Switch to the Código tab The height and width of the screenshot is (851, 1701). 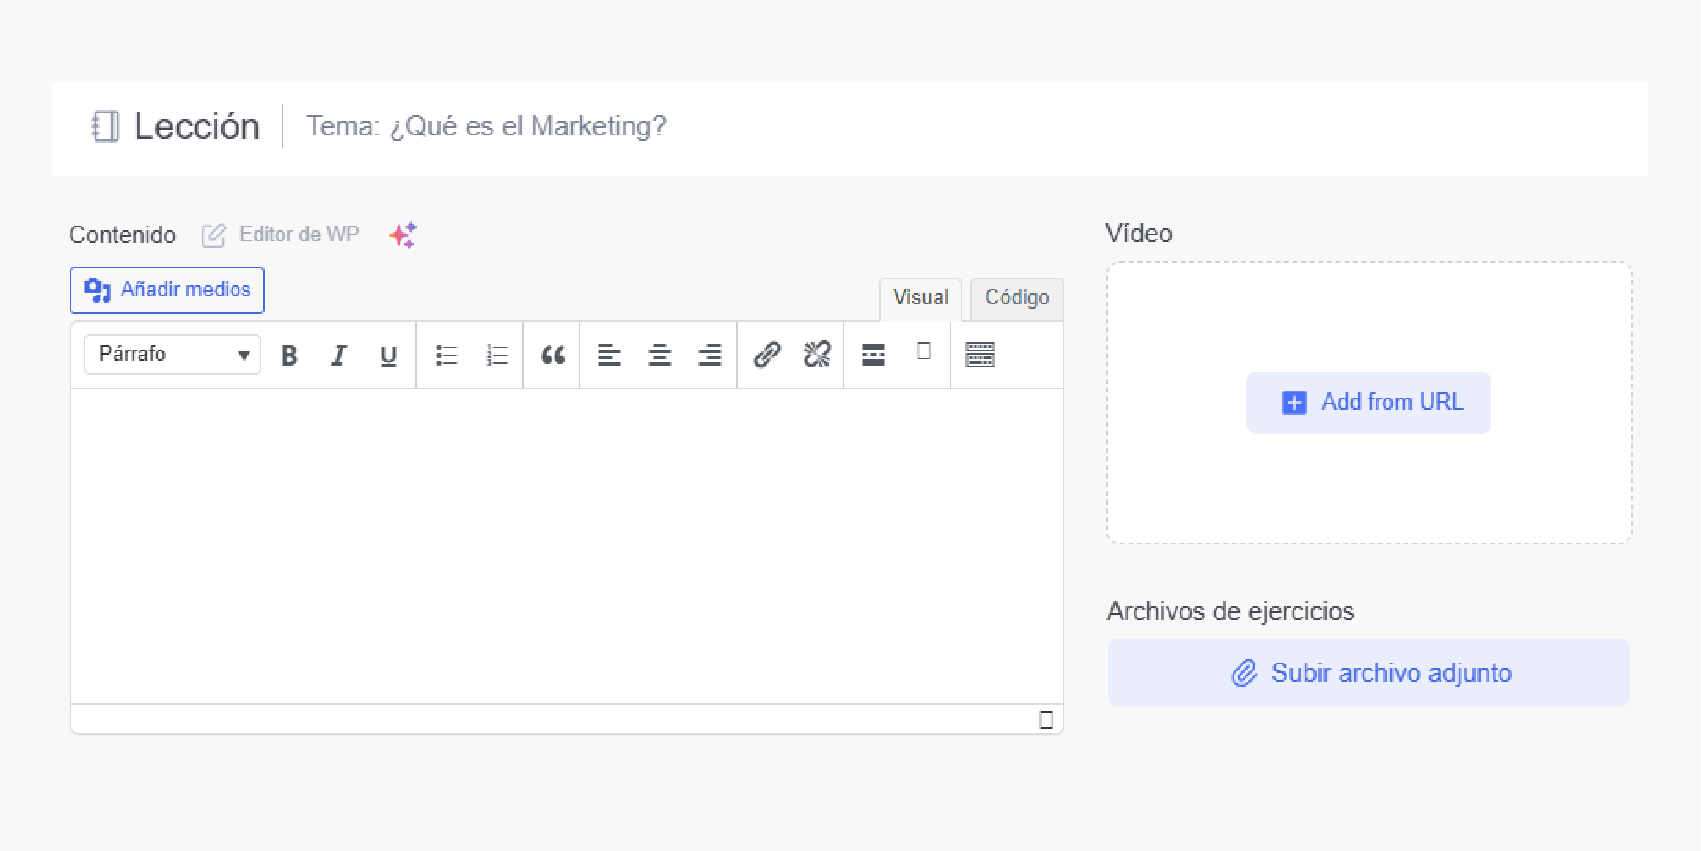tap(1016, 298)
